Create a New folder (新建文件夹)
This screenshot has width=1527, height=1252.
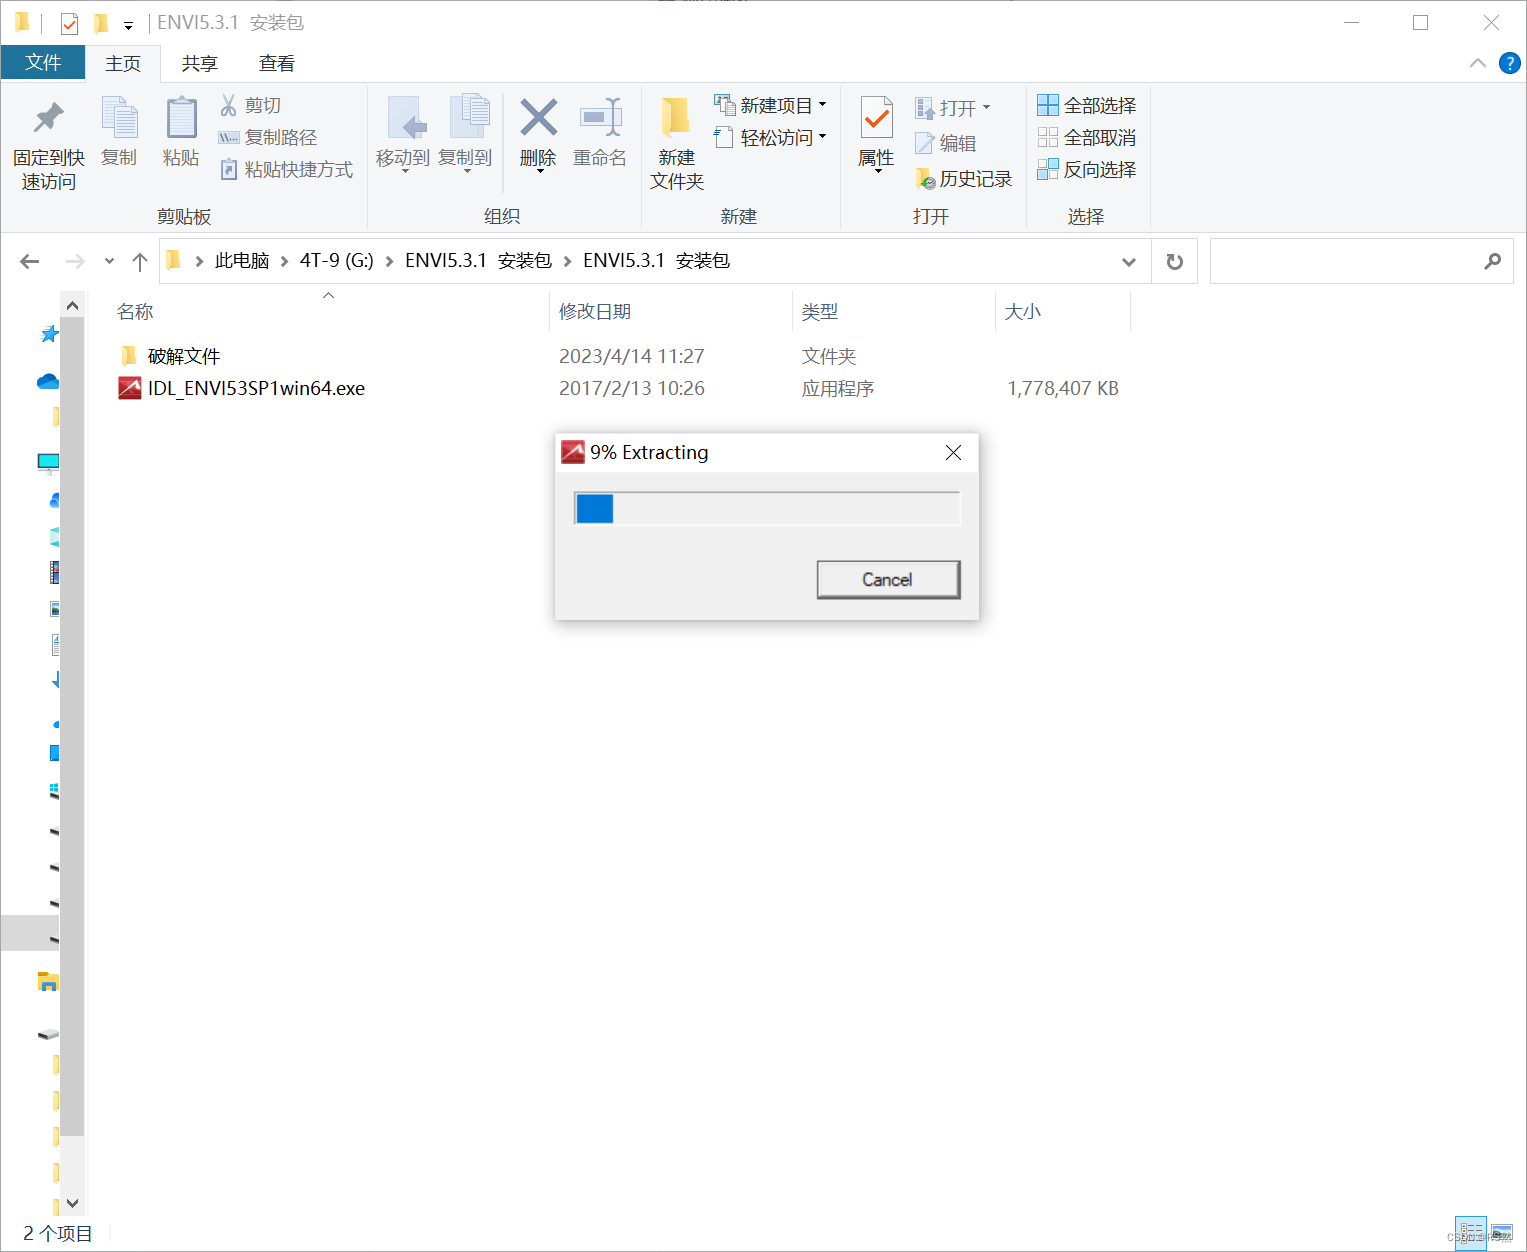pos(677,142)
